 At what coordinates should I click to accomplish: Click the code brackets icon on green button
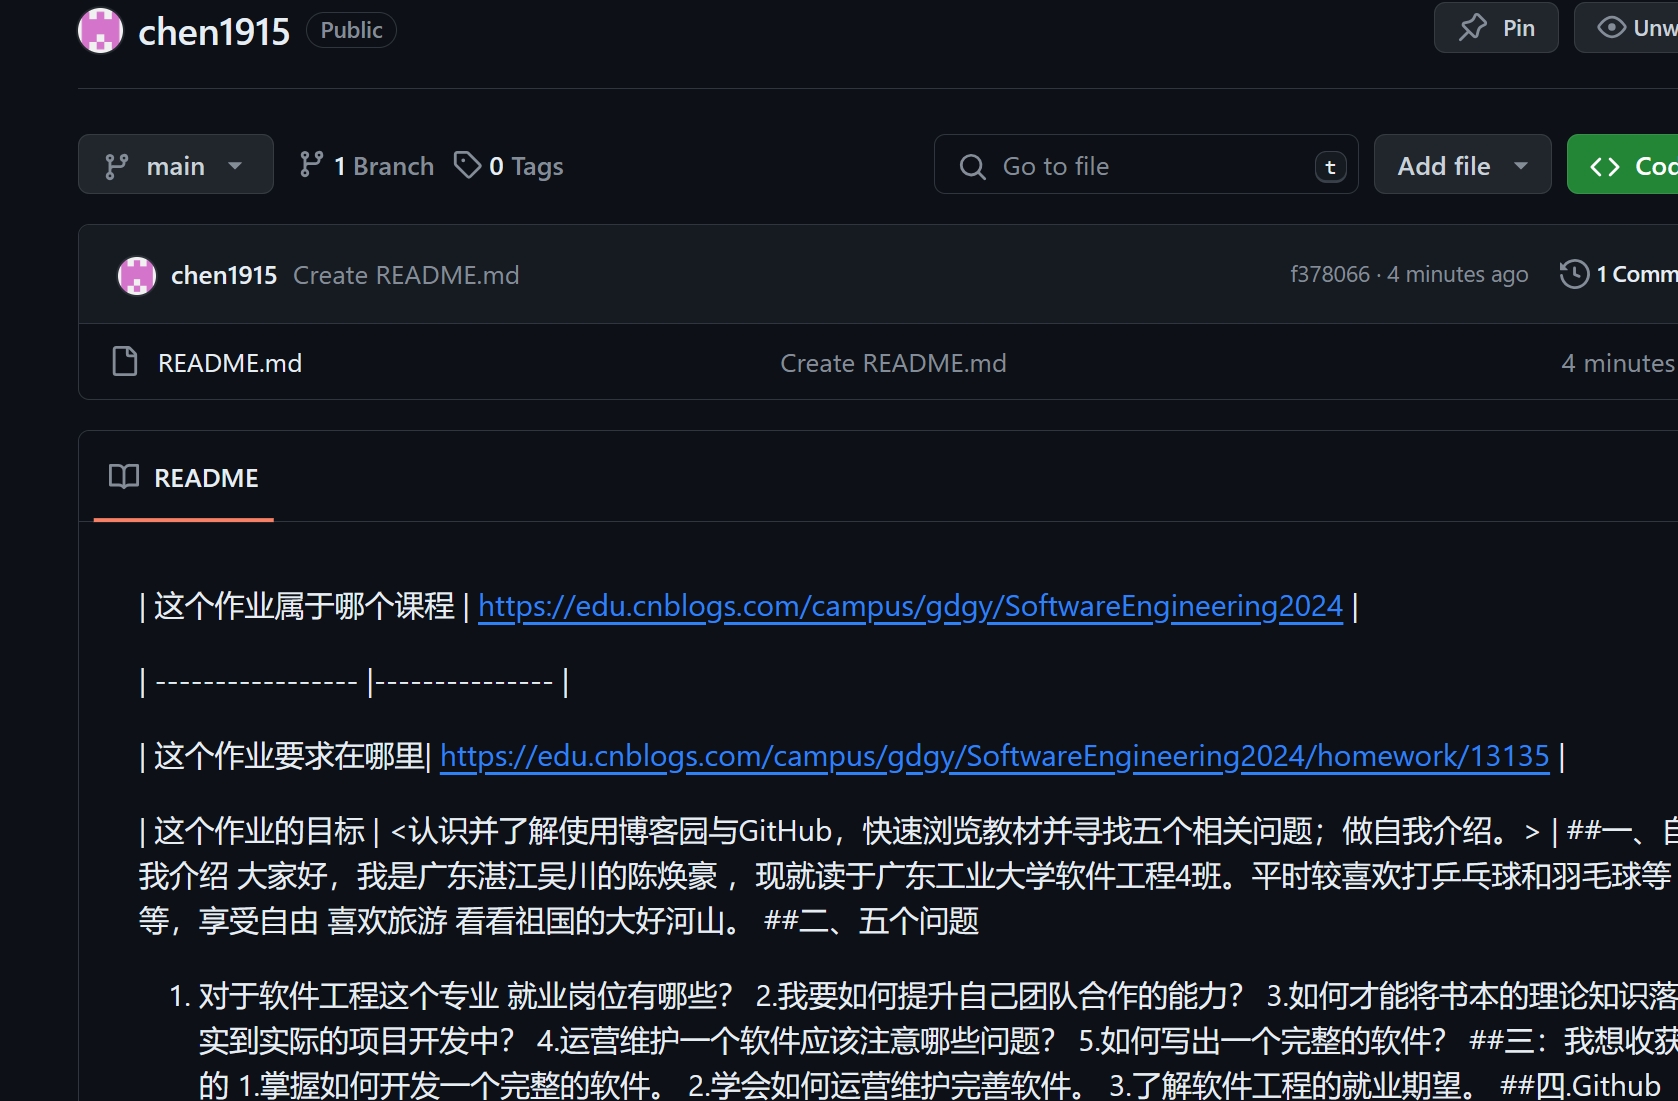pos(1605,166)
